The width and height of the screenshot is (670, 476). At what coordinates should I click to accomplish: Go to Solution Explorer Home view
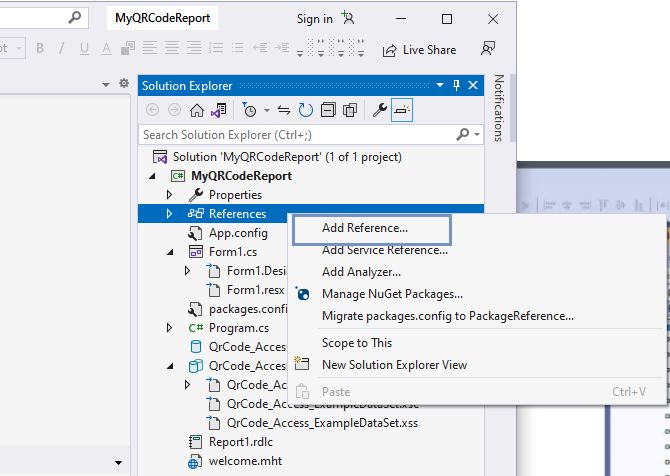coord(197,110)
